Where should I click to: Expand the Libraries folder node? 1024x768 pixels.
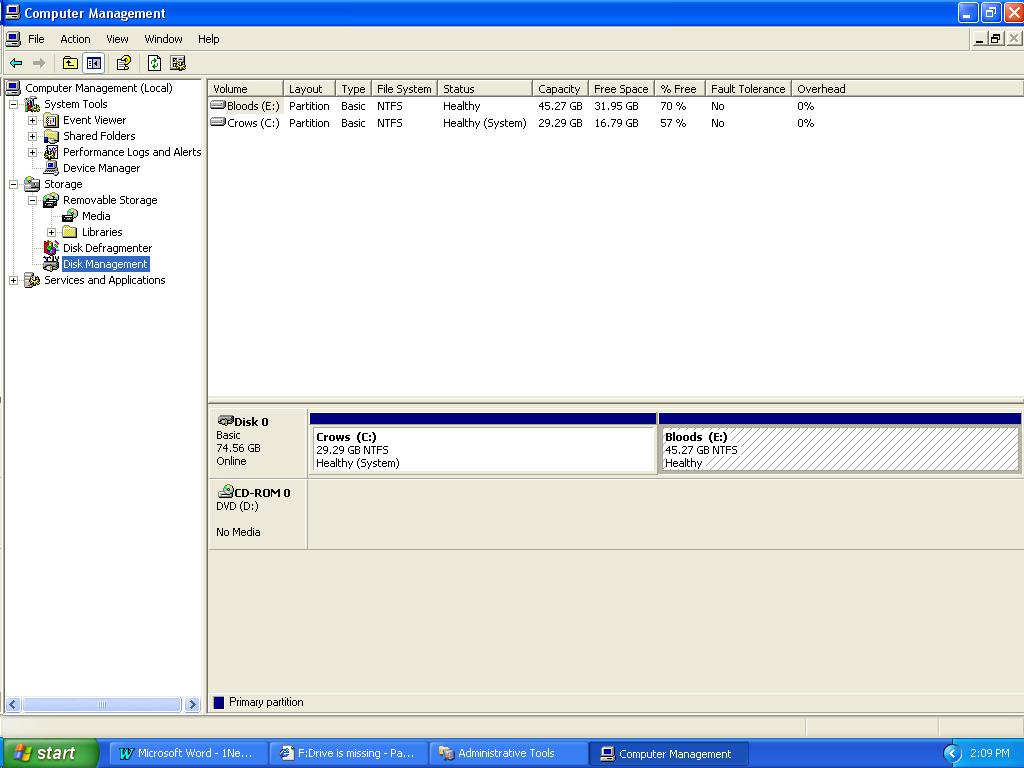point(51,232)
